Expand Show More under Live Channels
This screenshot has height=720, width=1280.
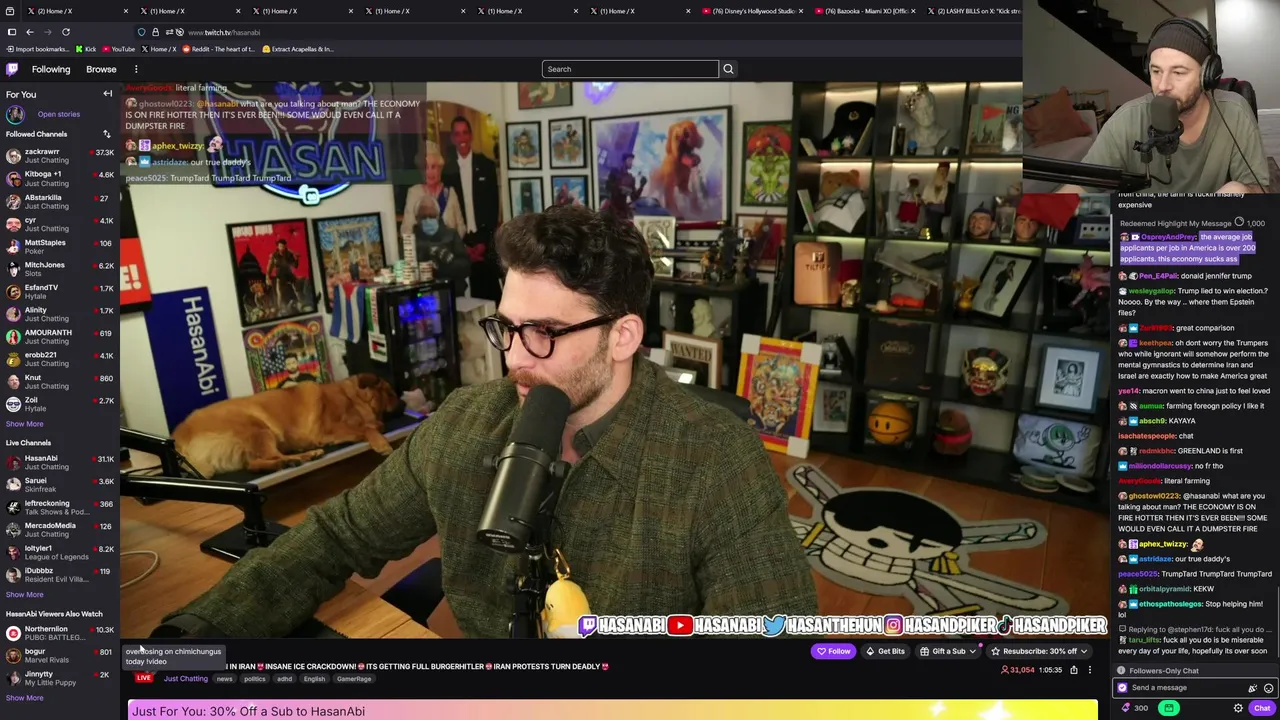[x=25, y=595]
